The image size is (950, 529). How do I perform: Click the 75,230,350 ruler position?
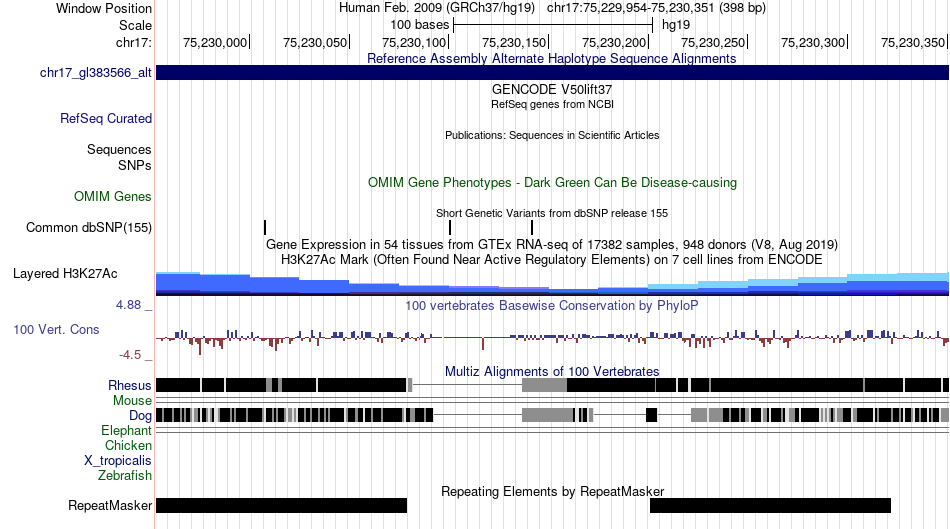click(914, 42)
